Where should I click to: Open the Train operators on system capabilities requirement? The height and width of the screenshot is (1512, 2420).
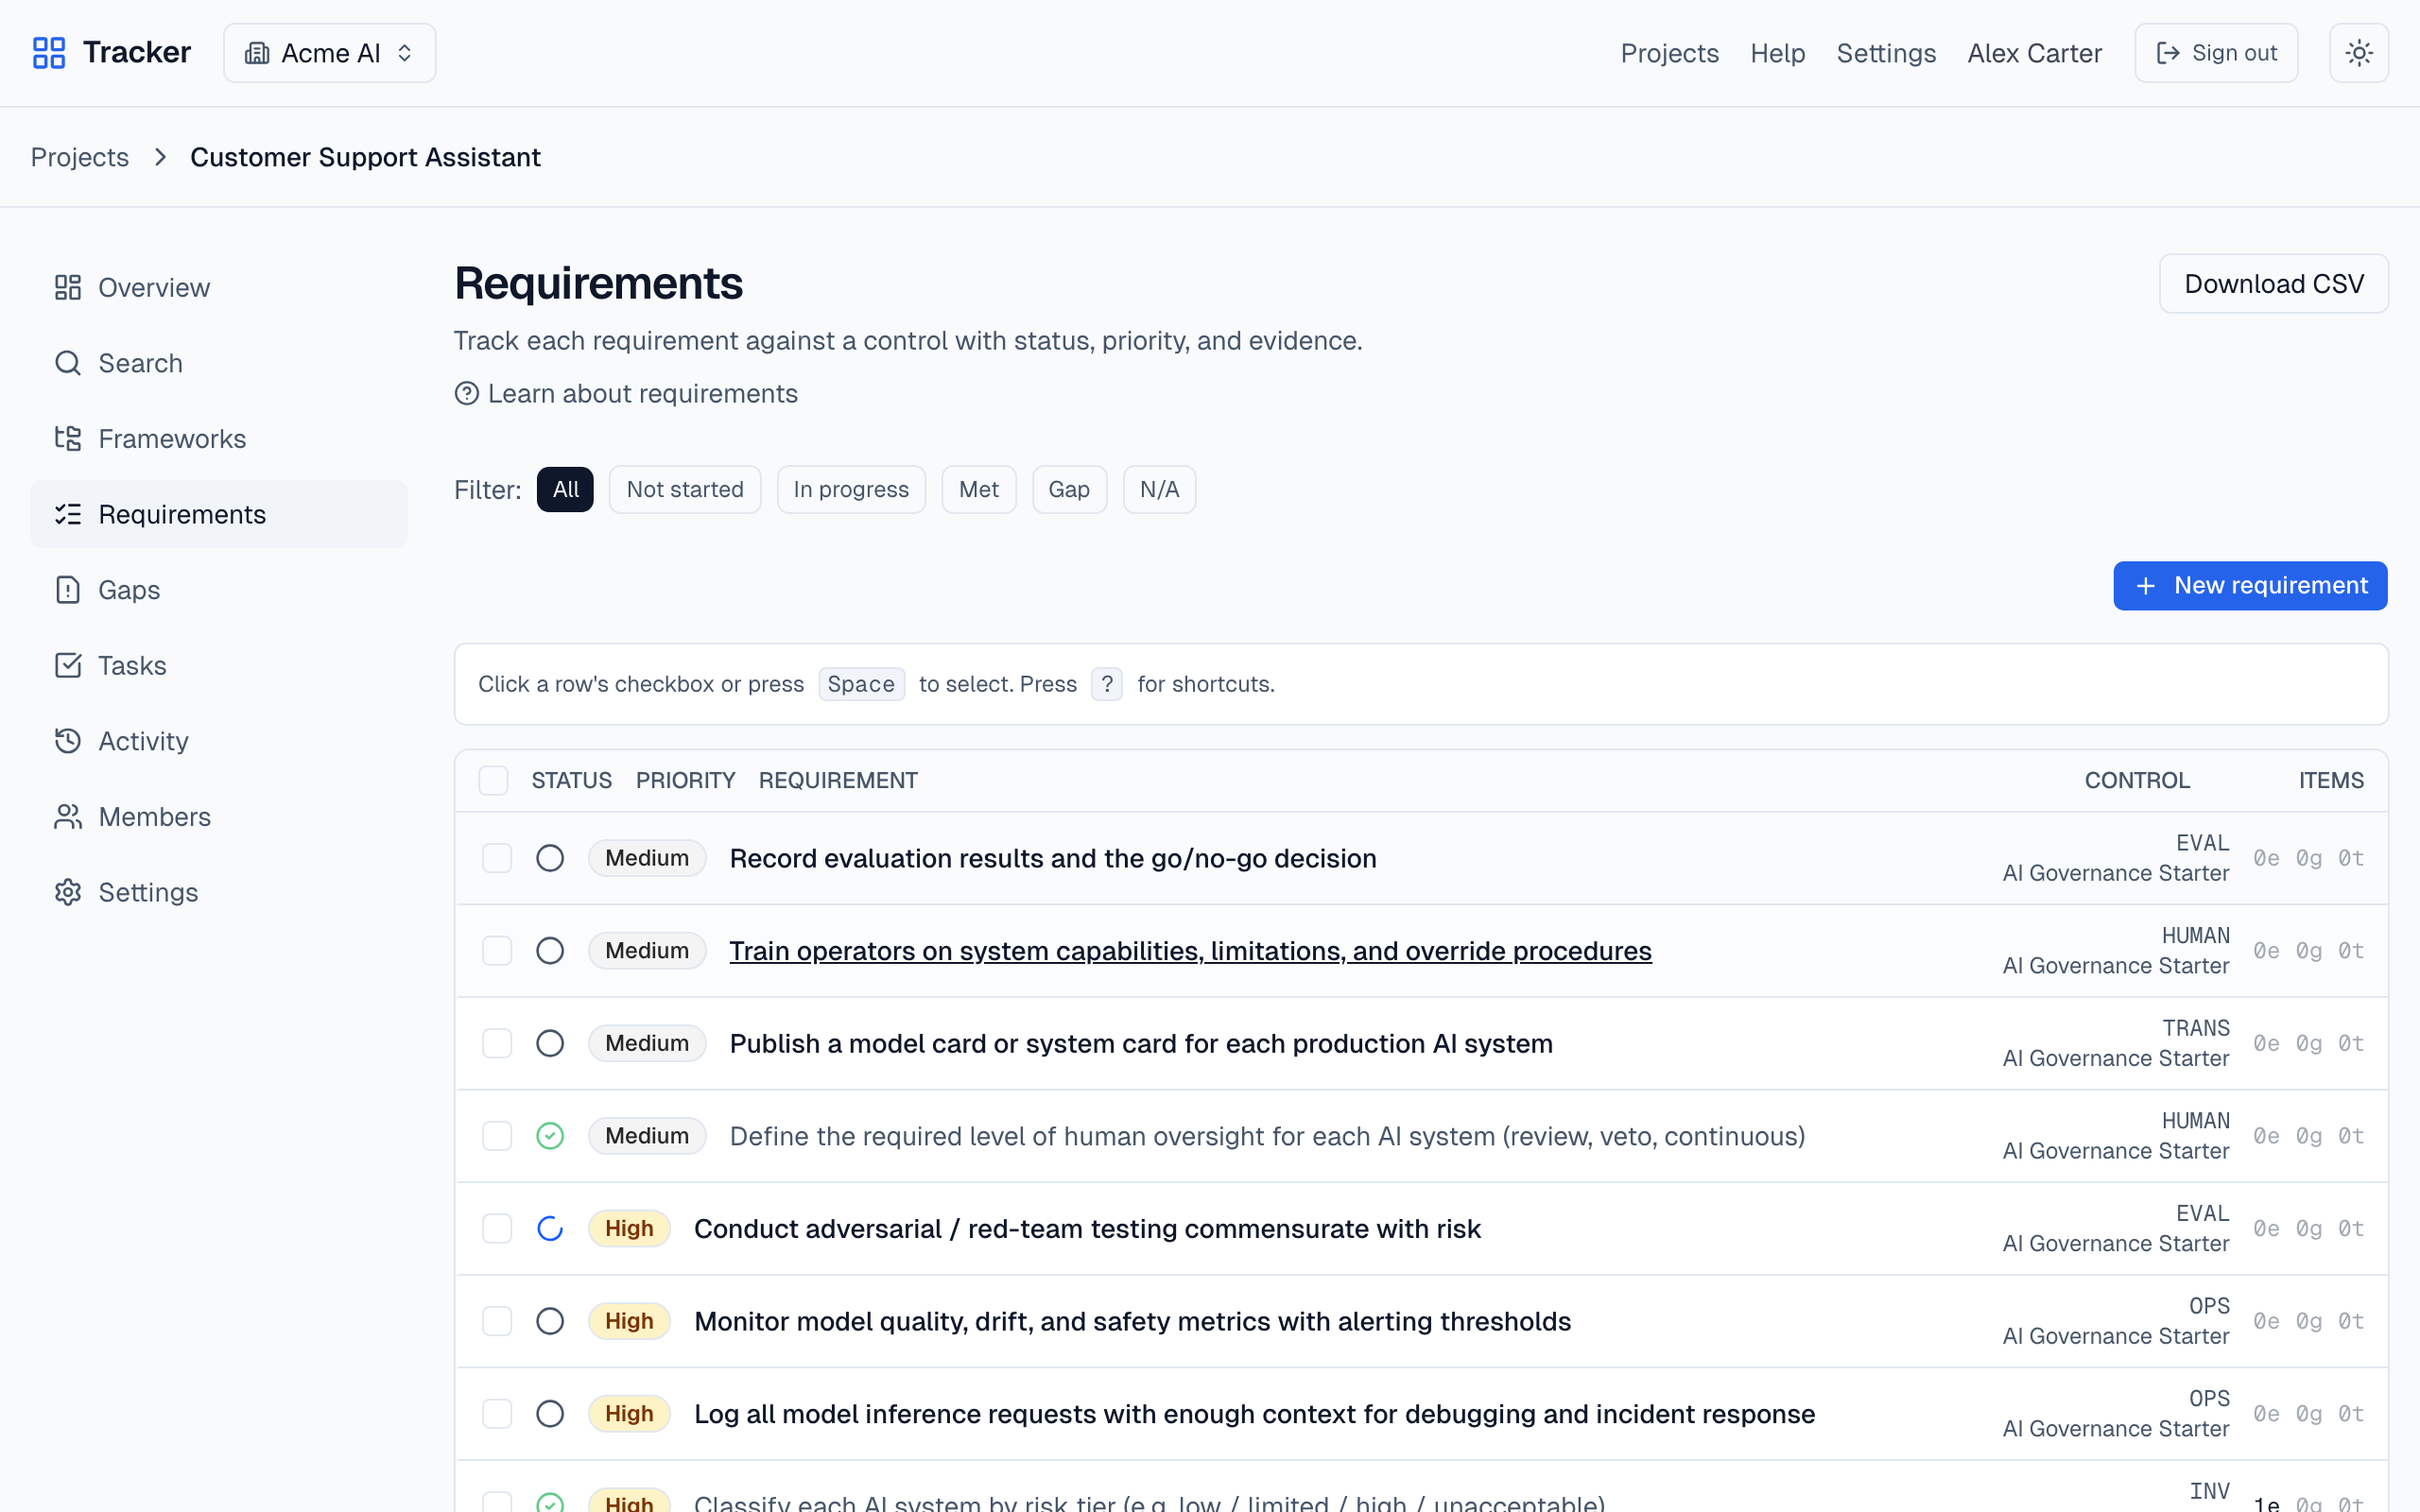[x=1190, y=951]
